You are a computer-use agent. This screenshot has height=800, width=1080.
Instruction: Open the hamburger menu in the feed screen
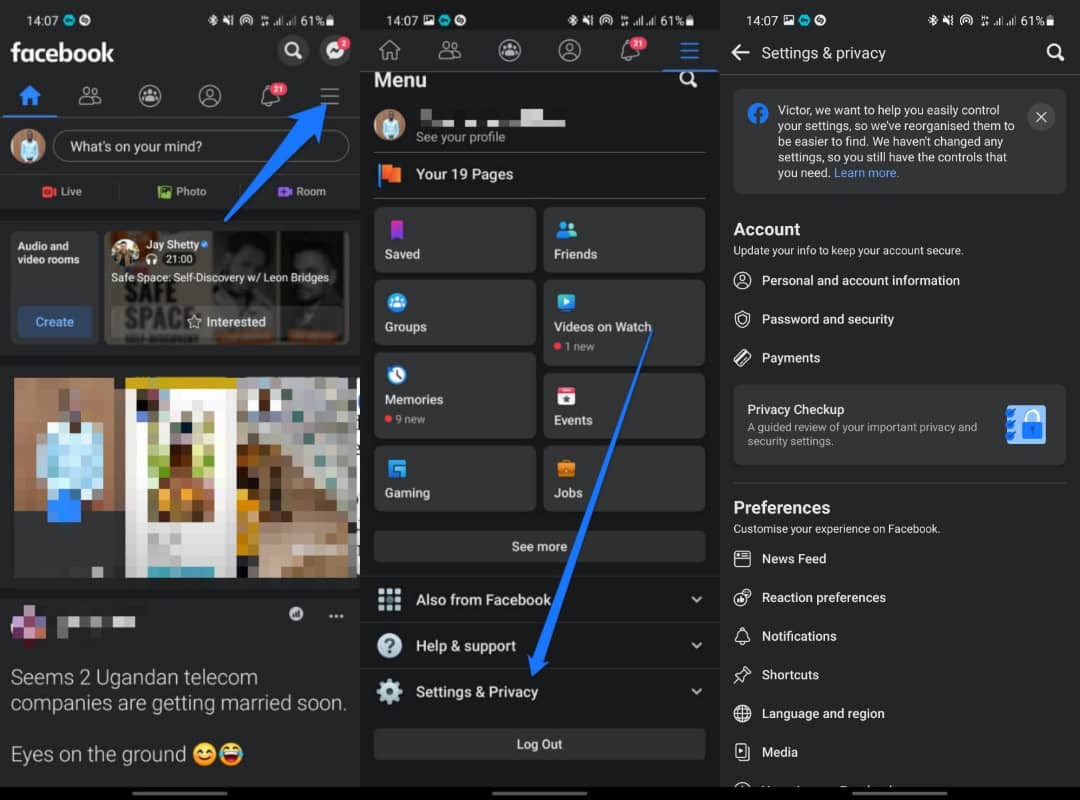tap(330, 96)
